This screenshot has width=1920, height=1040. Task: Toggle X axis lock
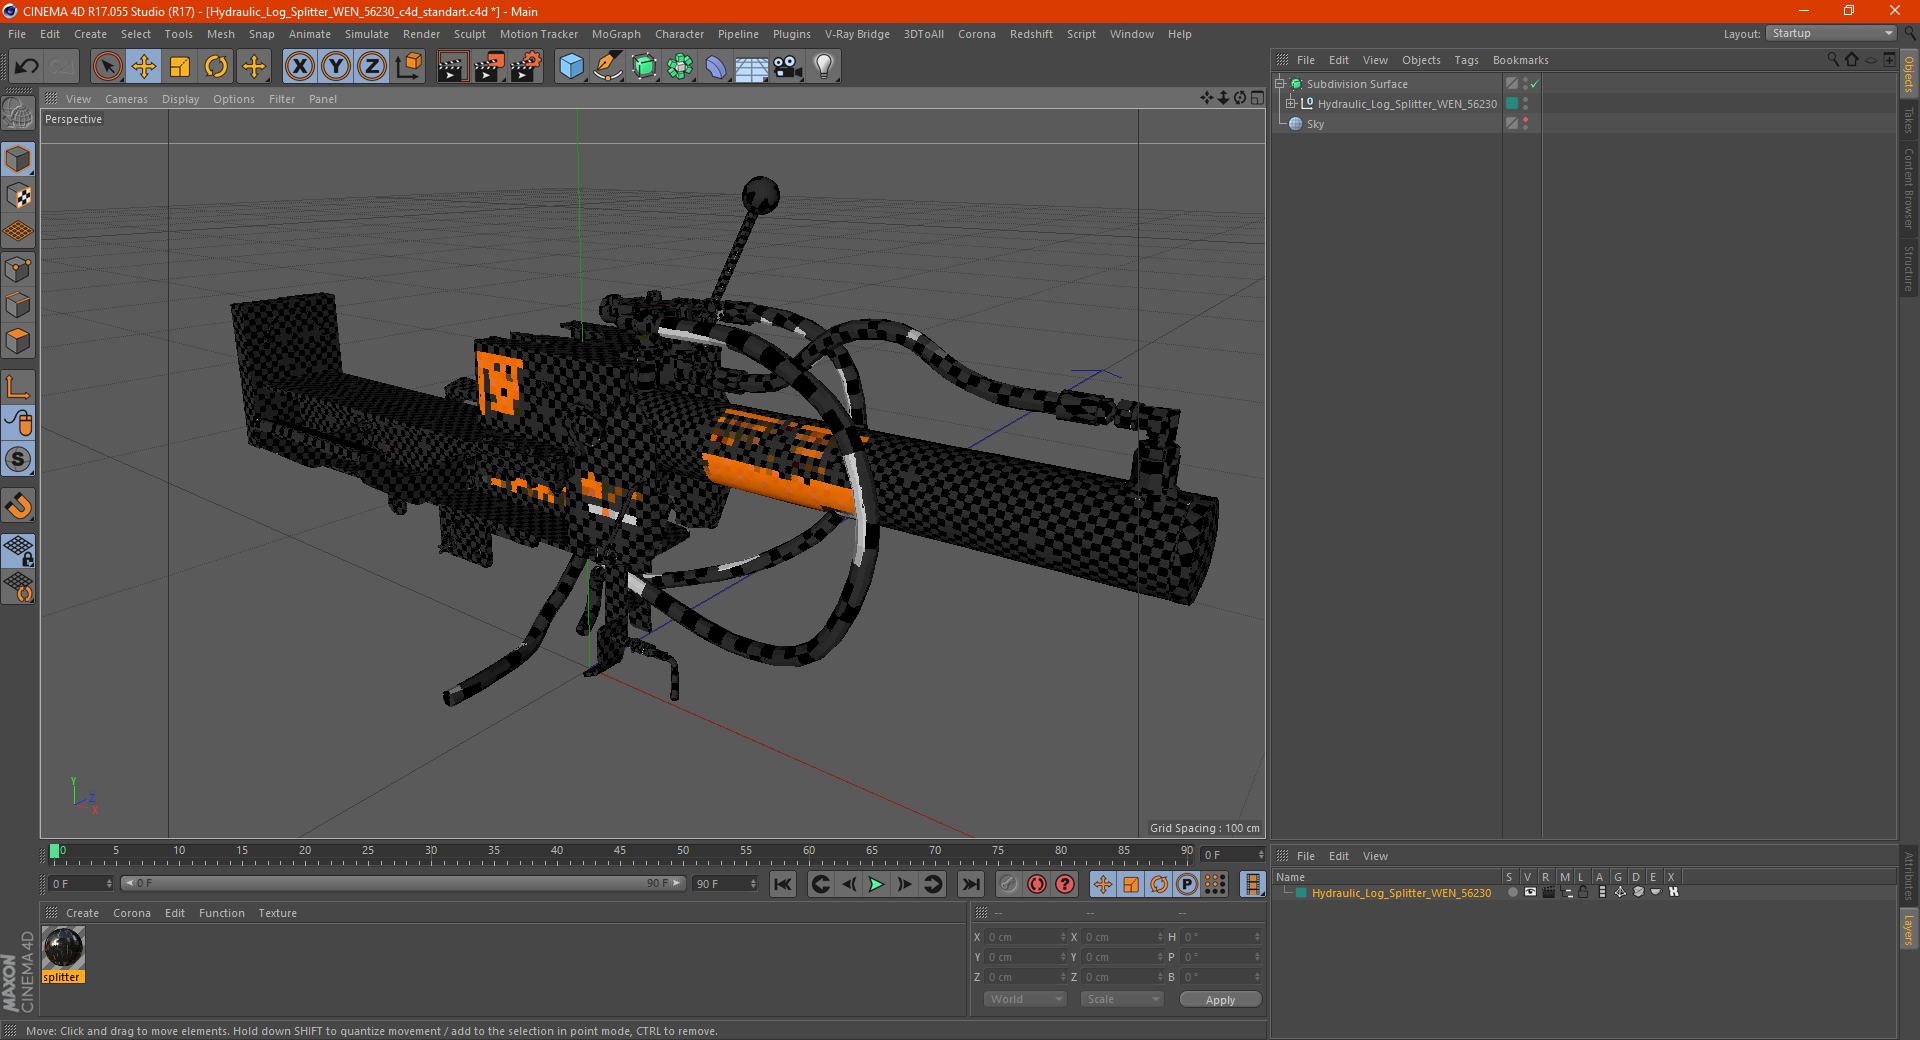[299, 67]
